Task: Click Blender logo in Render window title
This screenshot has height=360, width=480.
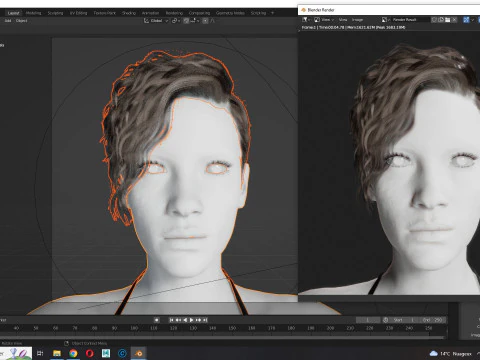Action: tap(303, 10)
